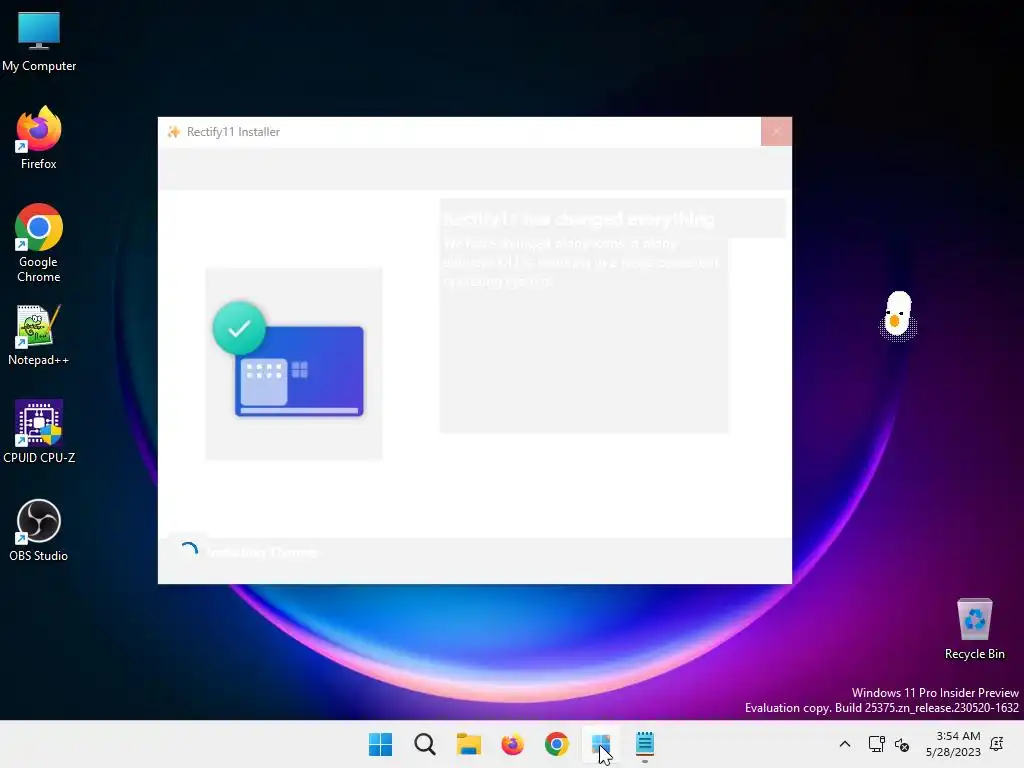Show hidden system tray icons
This screenshot has width=1024, height=768.
pyautogui.click(x=844, y=744)
